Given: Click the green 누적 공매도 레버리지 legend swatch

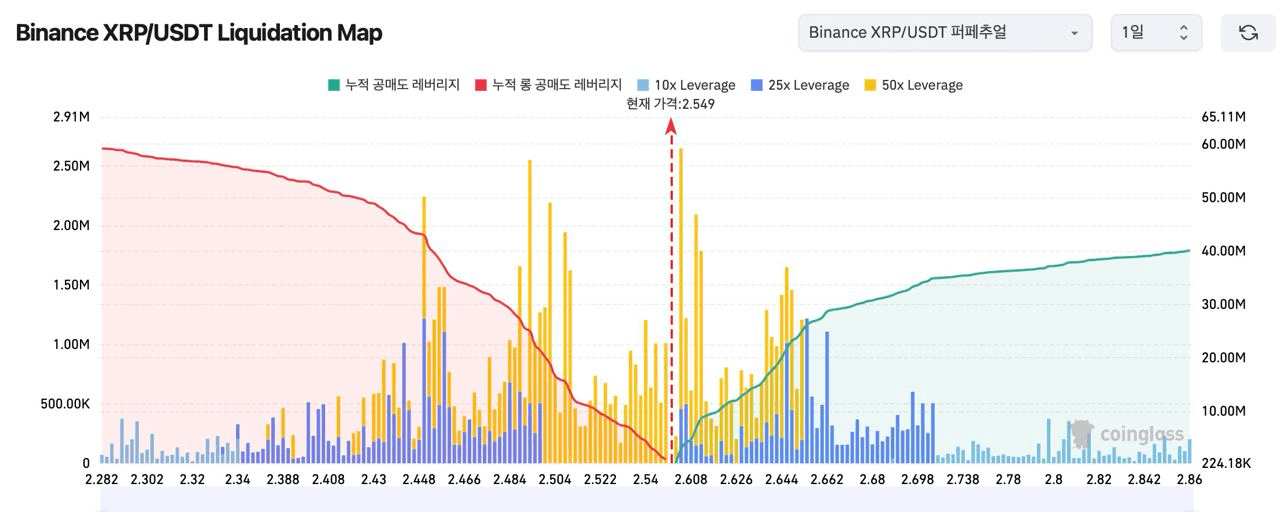Looking at the screenshot, I should pyautogui.click(x=333, y=85).
